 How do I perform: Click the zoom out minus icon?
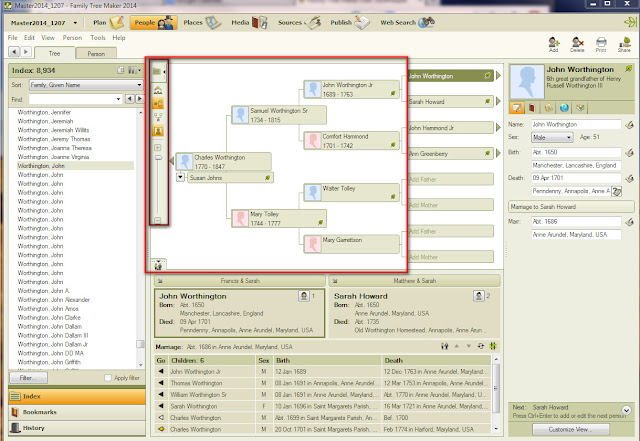click(158, 220)
